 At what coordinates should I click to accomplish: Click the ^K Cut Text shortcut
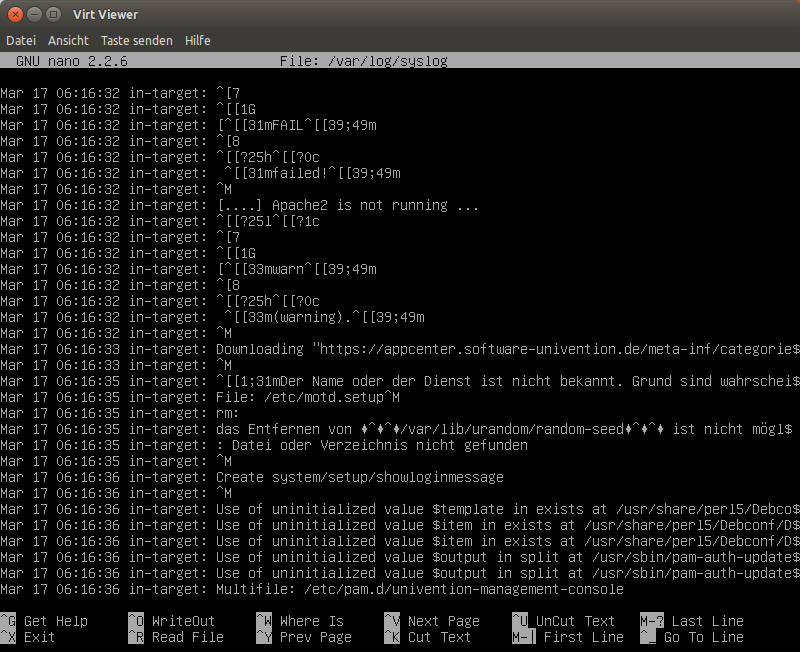pyautogui.click(x=427, y=637)
